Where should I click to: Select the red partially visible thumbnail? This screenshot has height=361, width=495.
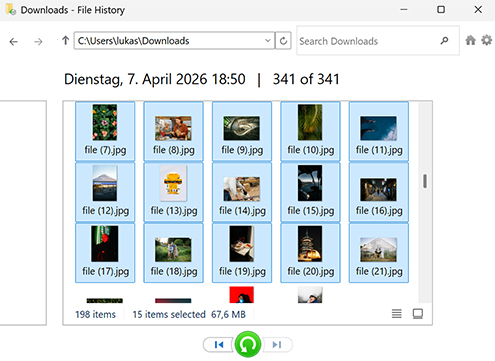(242, 295)
